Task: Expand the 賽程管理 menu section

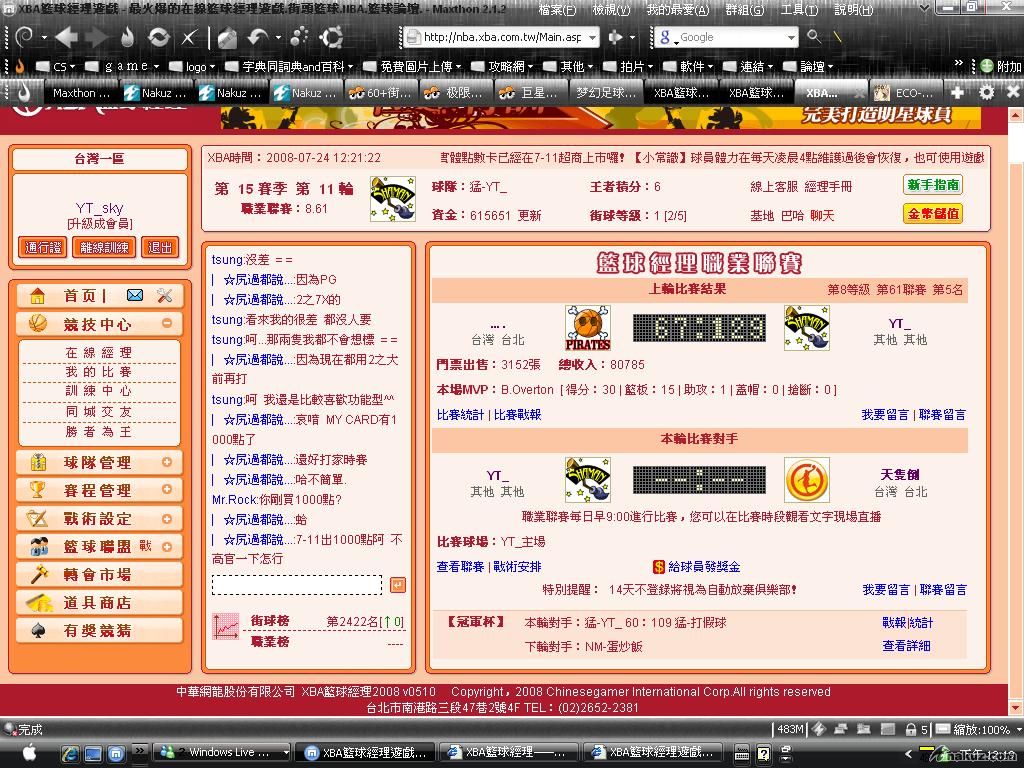Action: point(166,491)
